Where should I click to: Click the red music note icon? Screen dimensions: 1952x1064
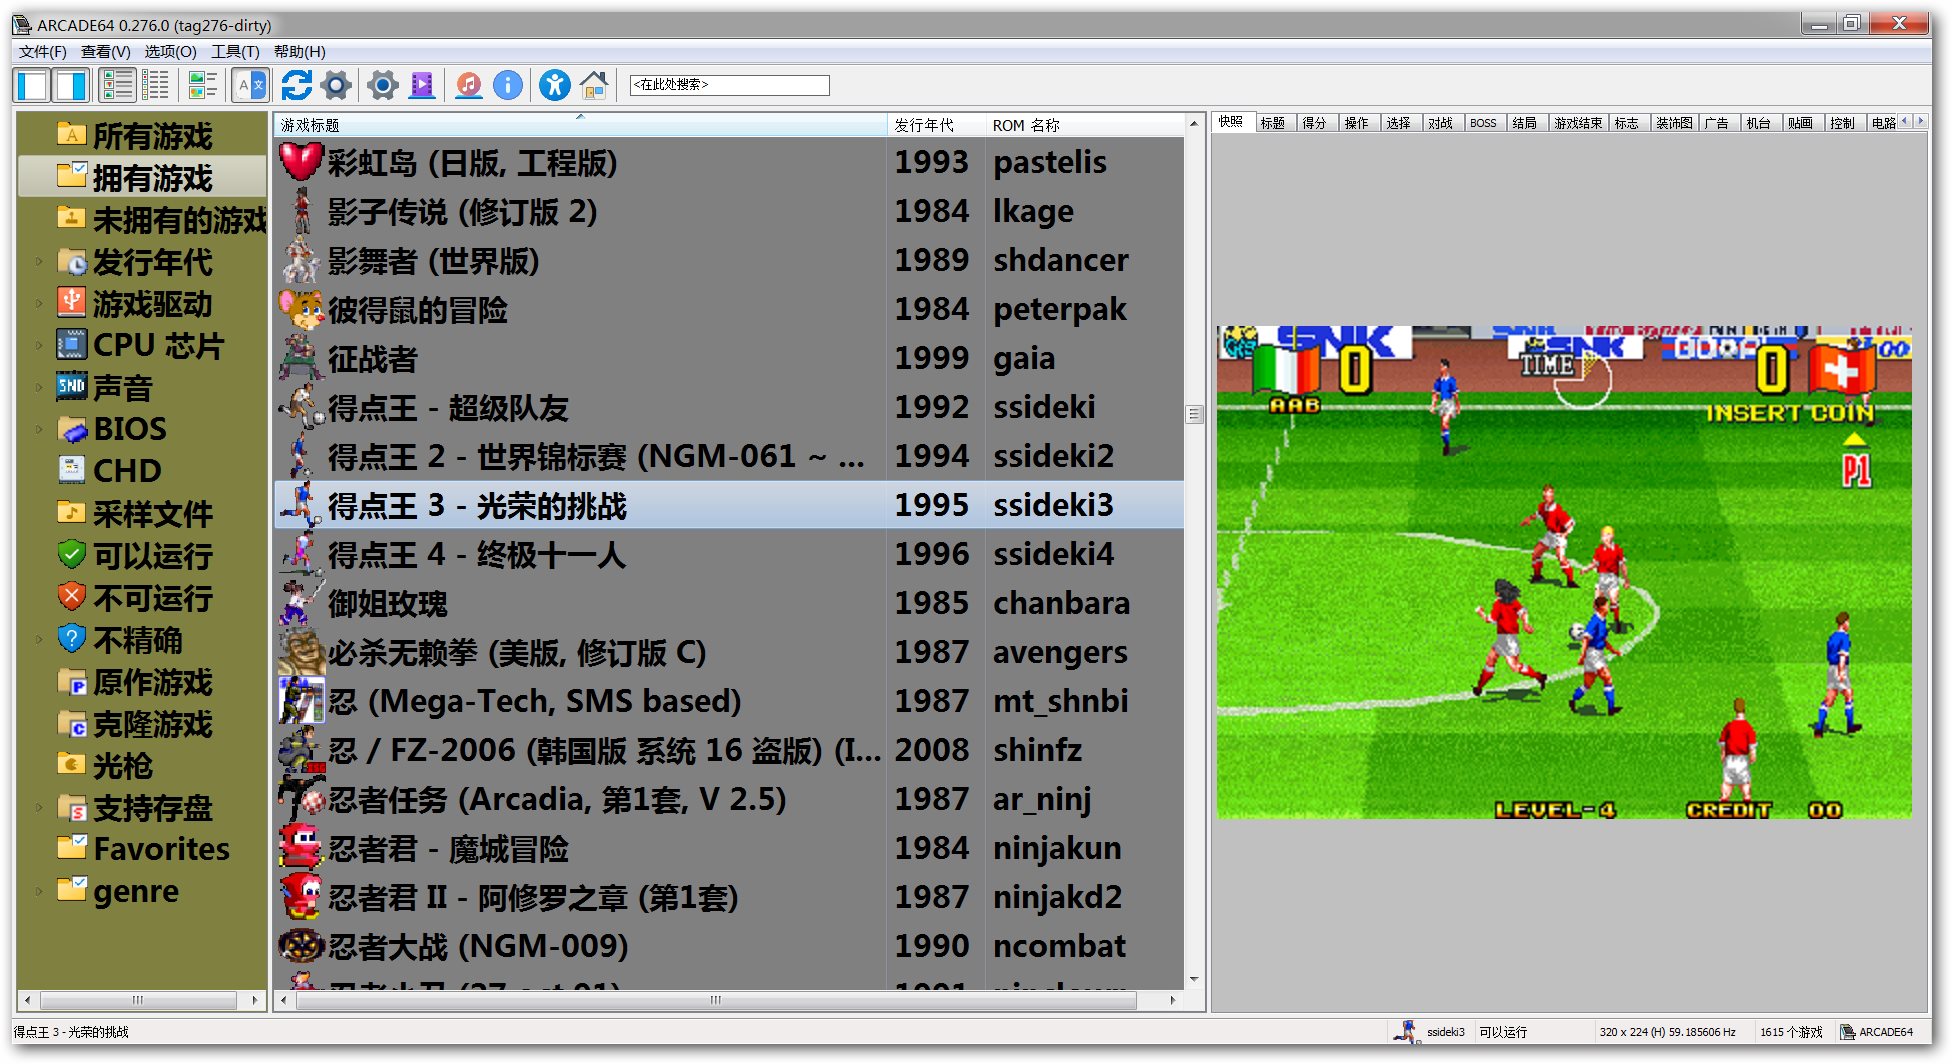468,86
